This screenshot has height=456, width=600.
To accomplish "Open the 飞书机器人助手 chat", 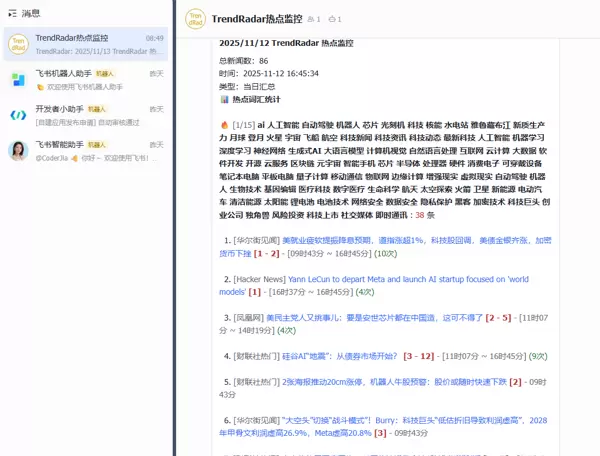I will coord(86,80).
